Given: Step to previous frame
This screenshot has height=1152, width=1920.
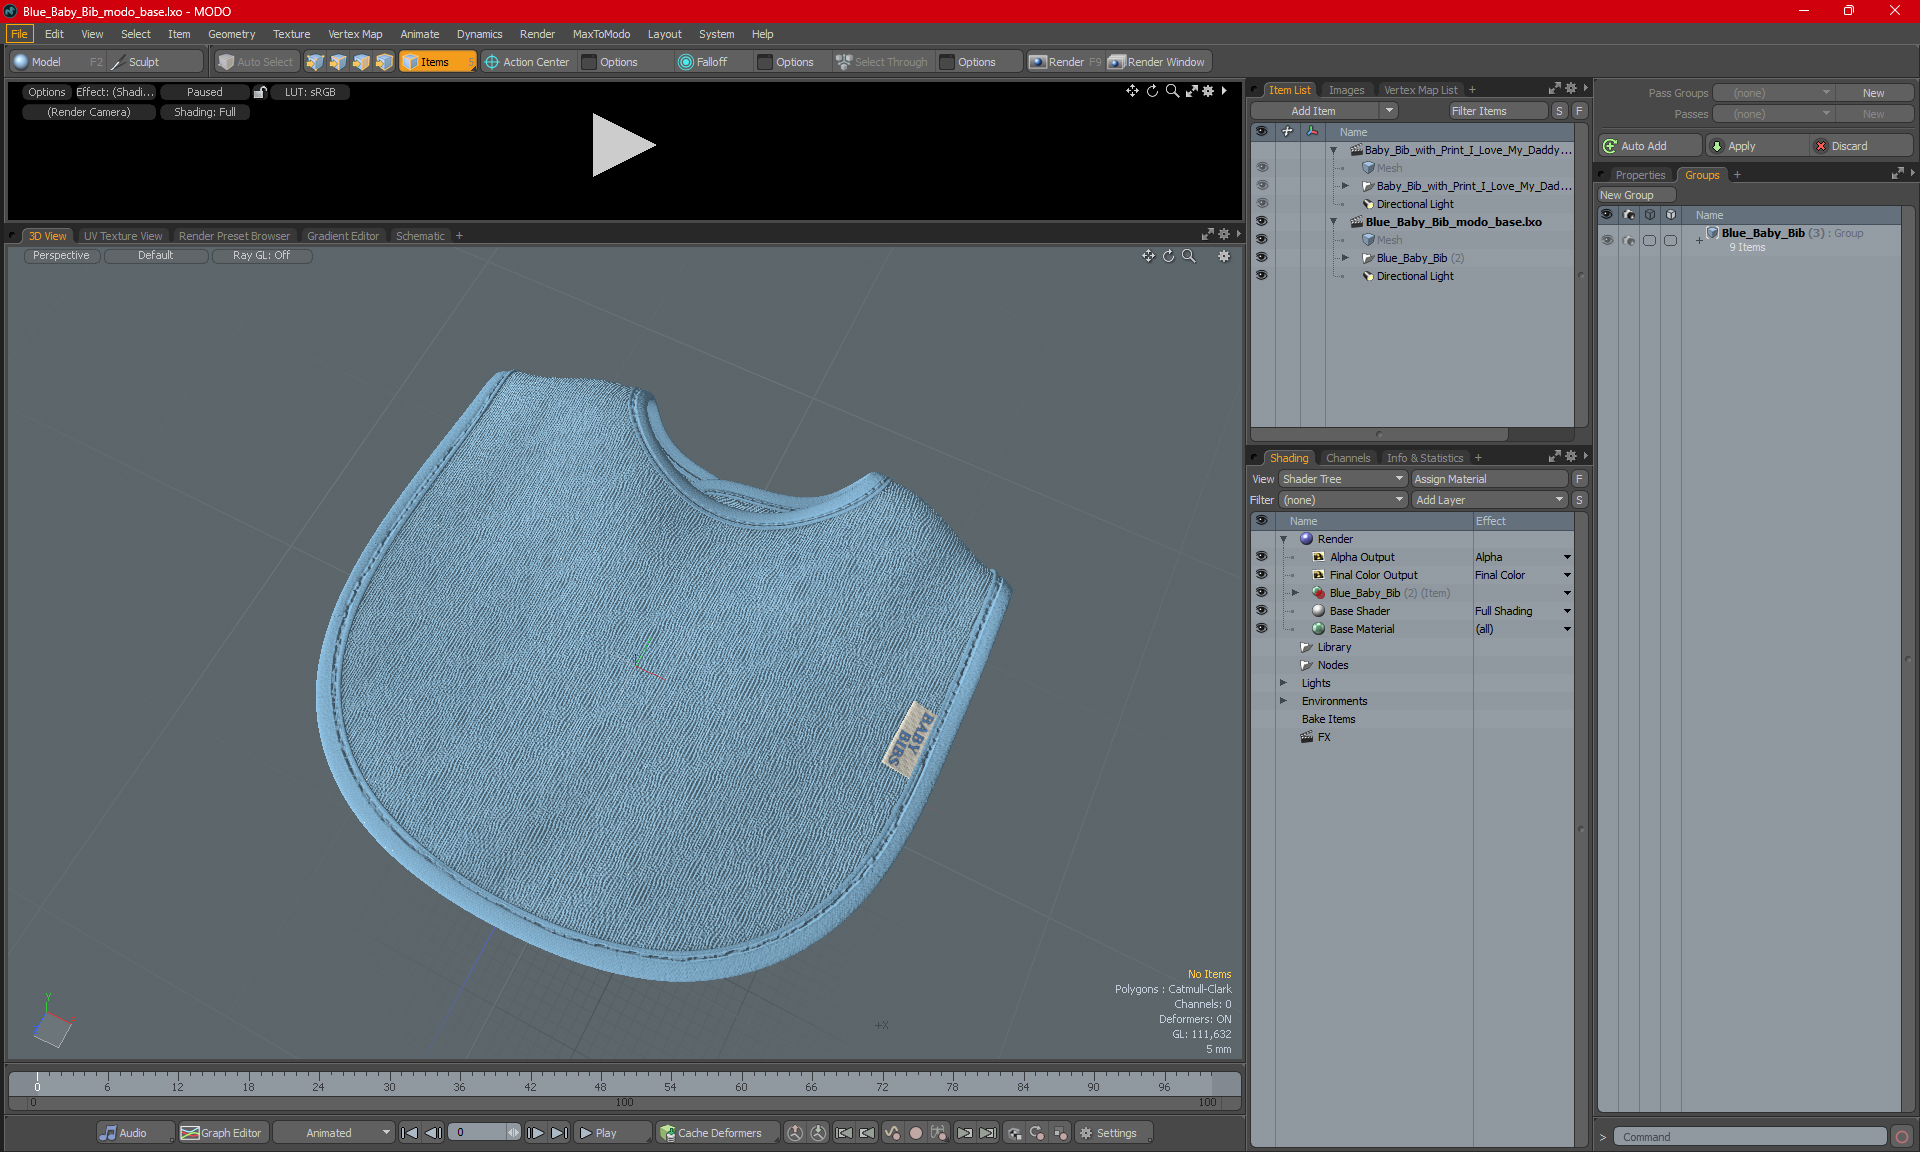Looking at the screenshot, I should [x=433, y=1133].
